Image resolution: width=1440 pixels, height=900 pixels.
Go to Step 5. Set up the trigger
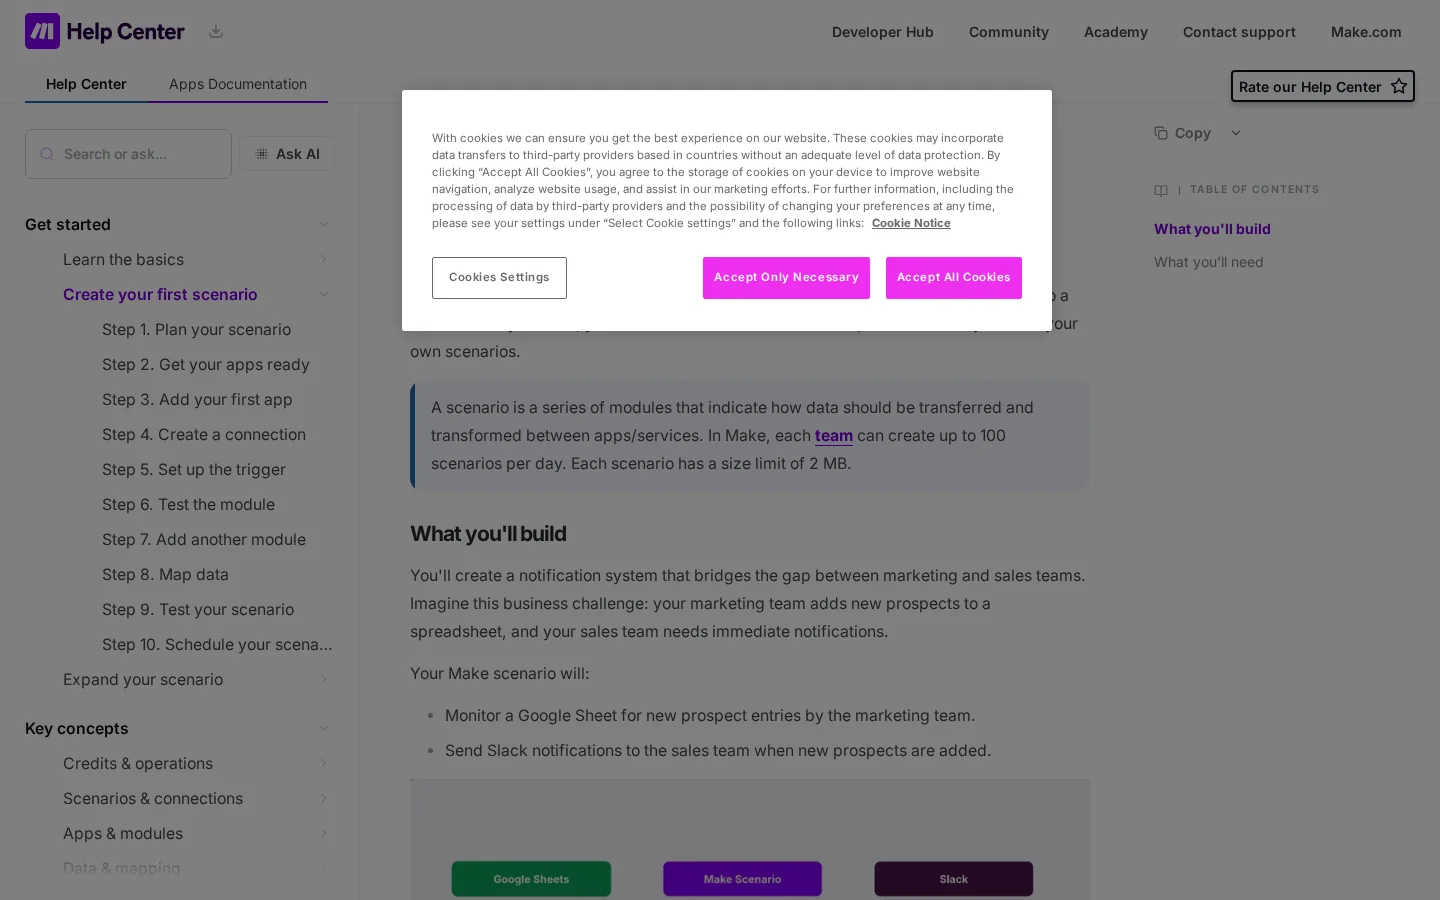point(194,469)
